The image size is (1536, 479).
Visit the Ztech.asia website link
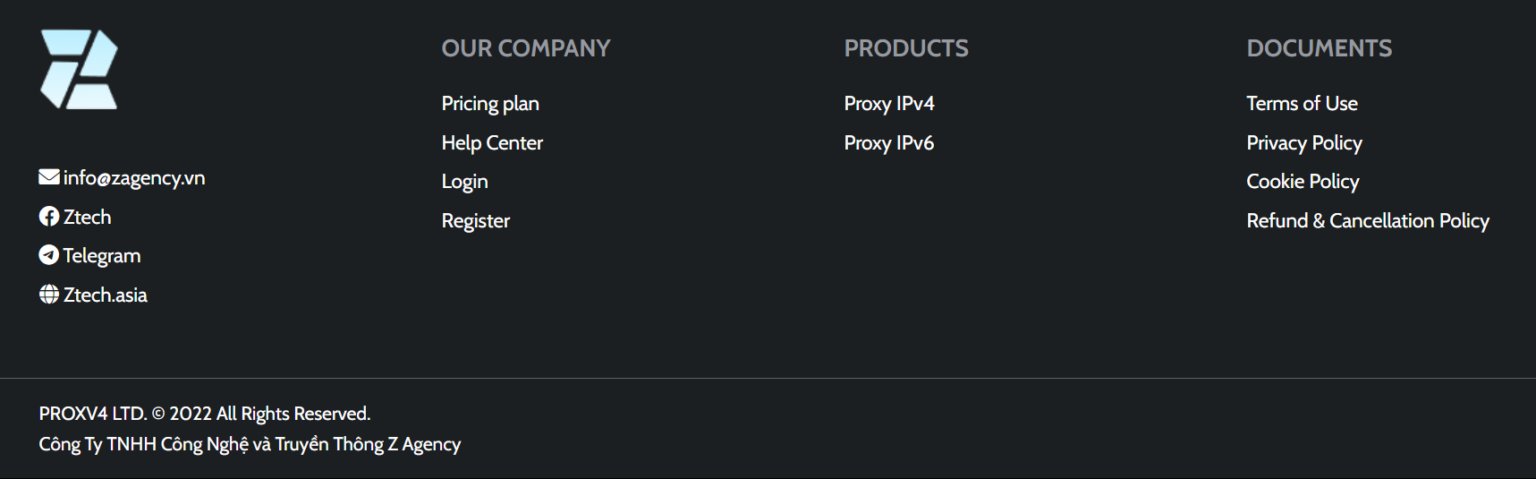coord(105,295)
